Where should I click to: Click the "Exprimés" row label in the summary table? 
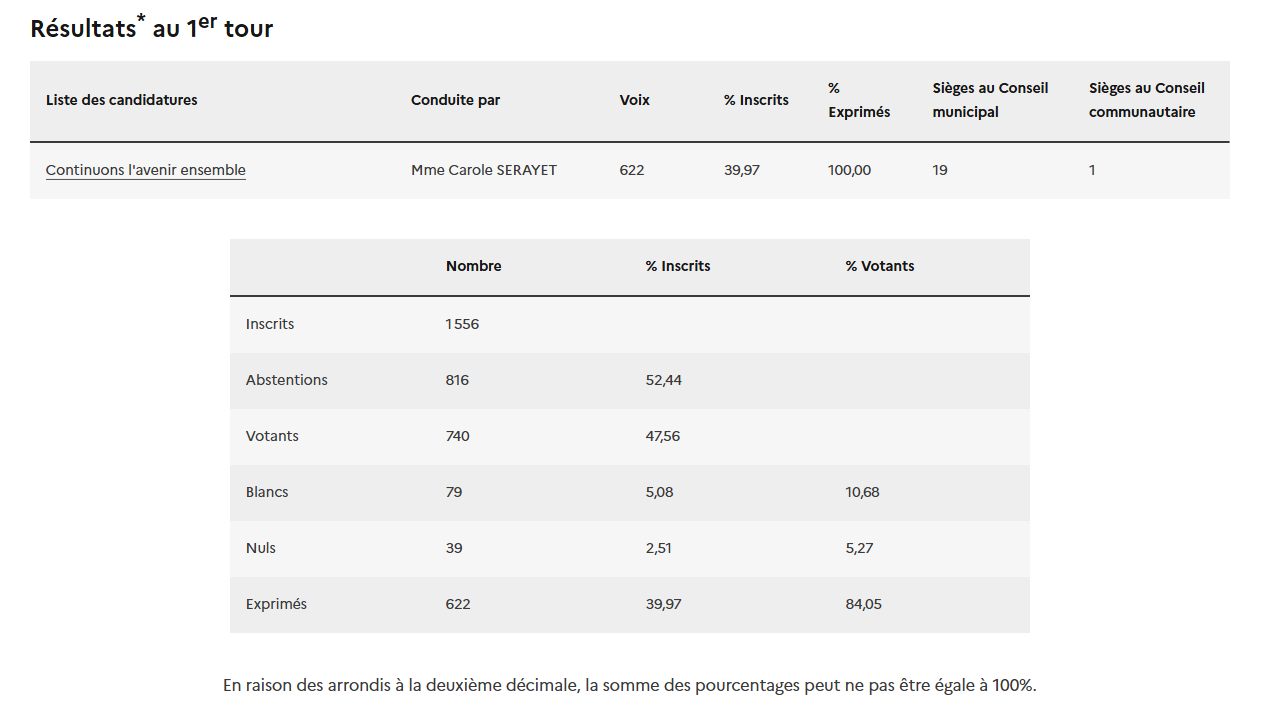pyautogui.click(x=276, y=604)
